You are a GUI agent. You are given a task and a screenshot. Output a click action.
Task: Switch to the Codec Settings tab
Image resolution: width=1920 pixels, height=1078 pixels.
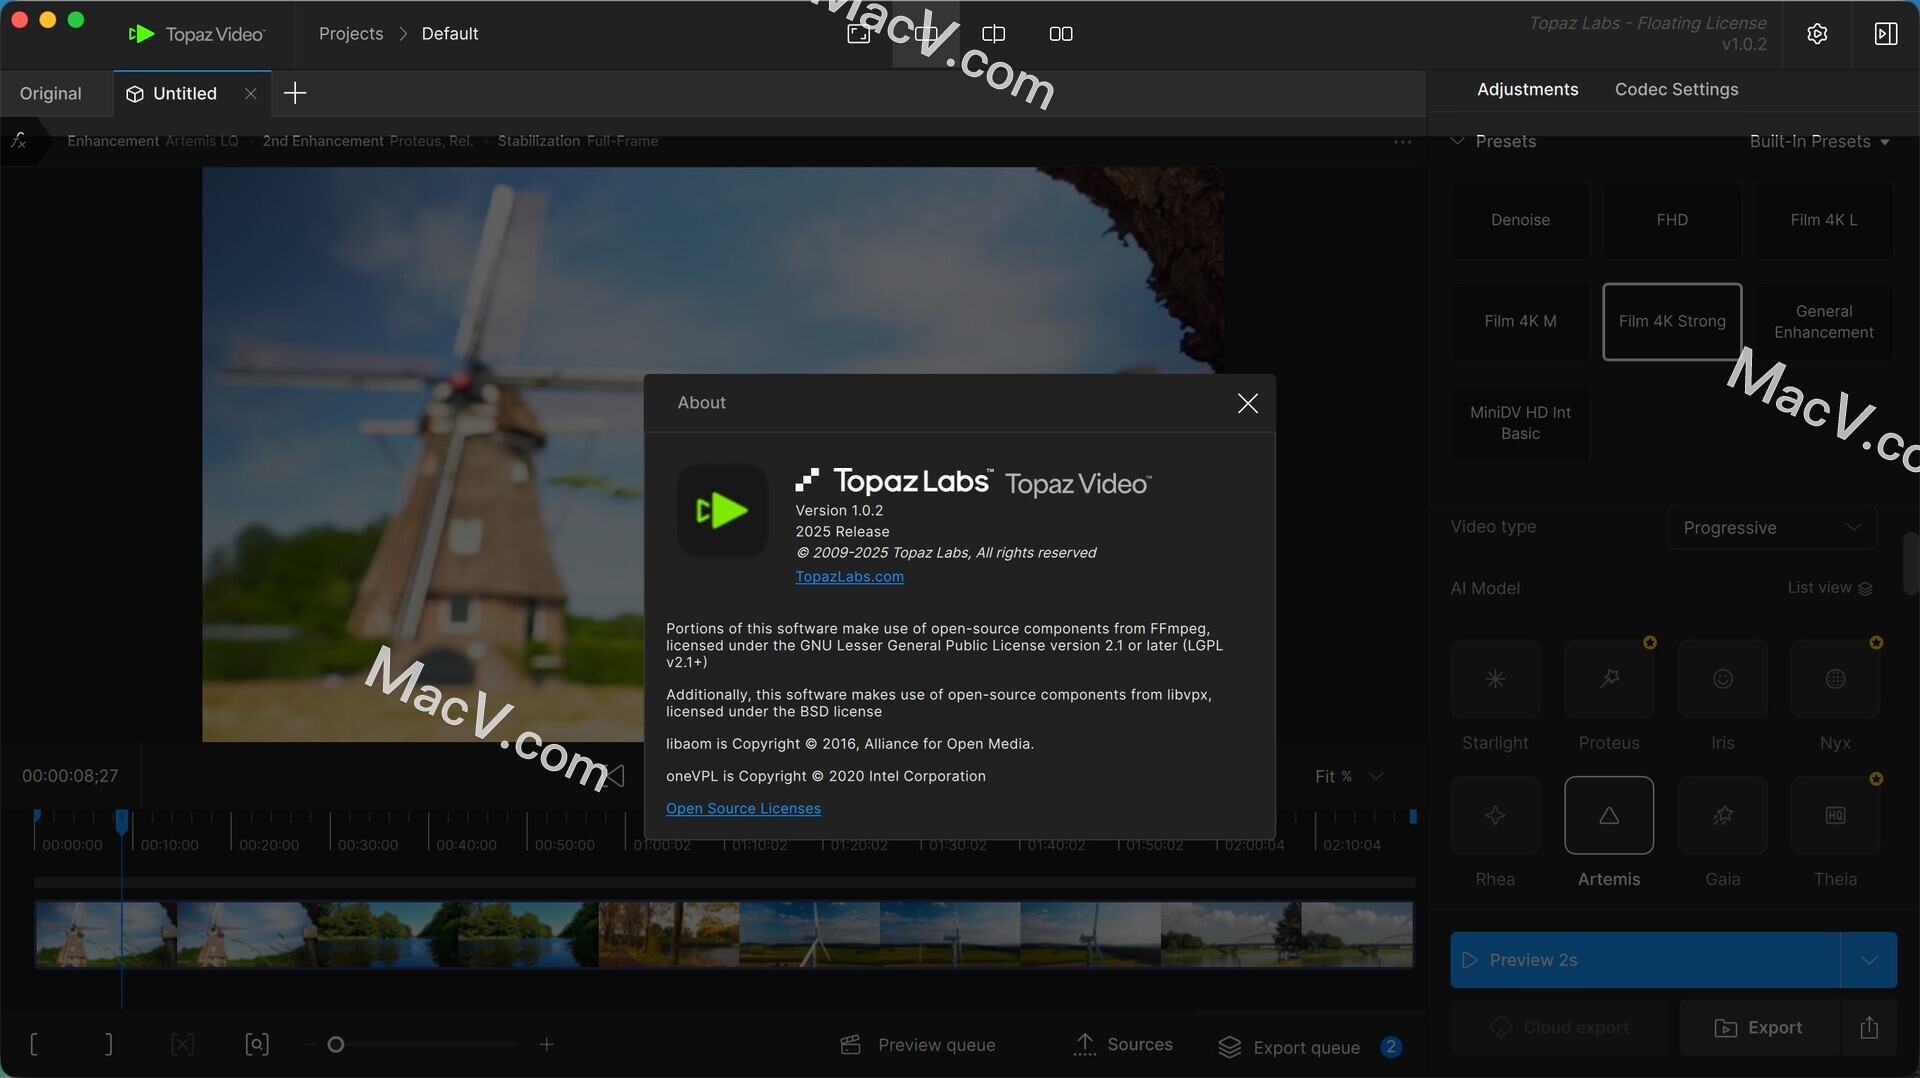1676,89
